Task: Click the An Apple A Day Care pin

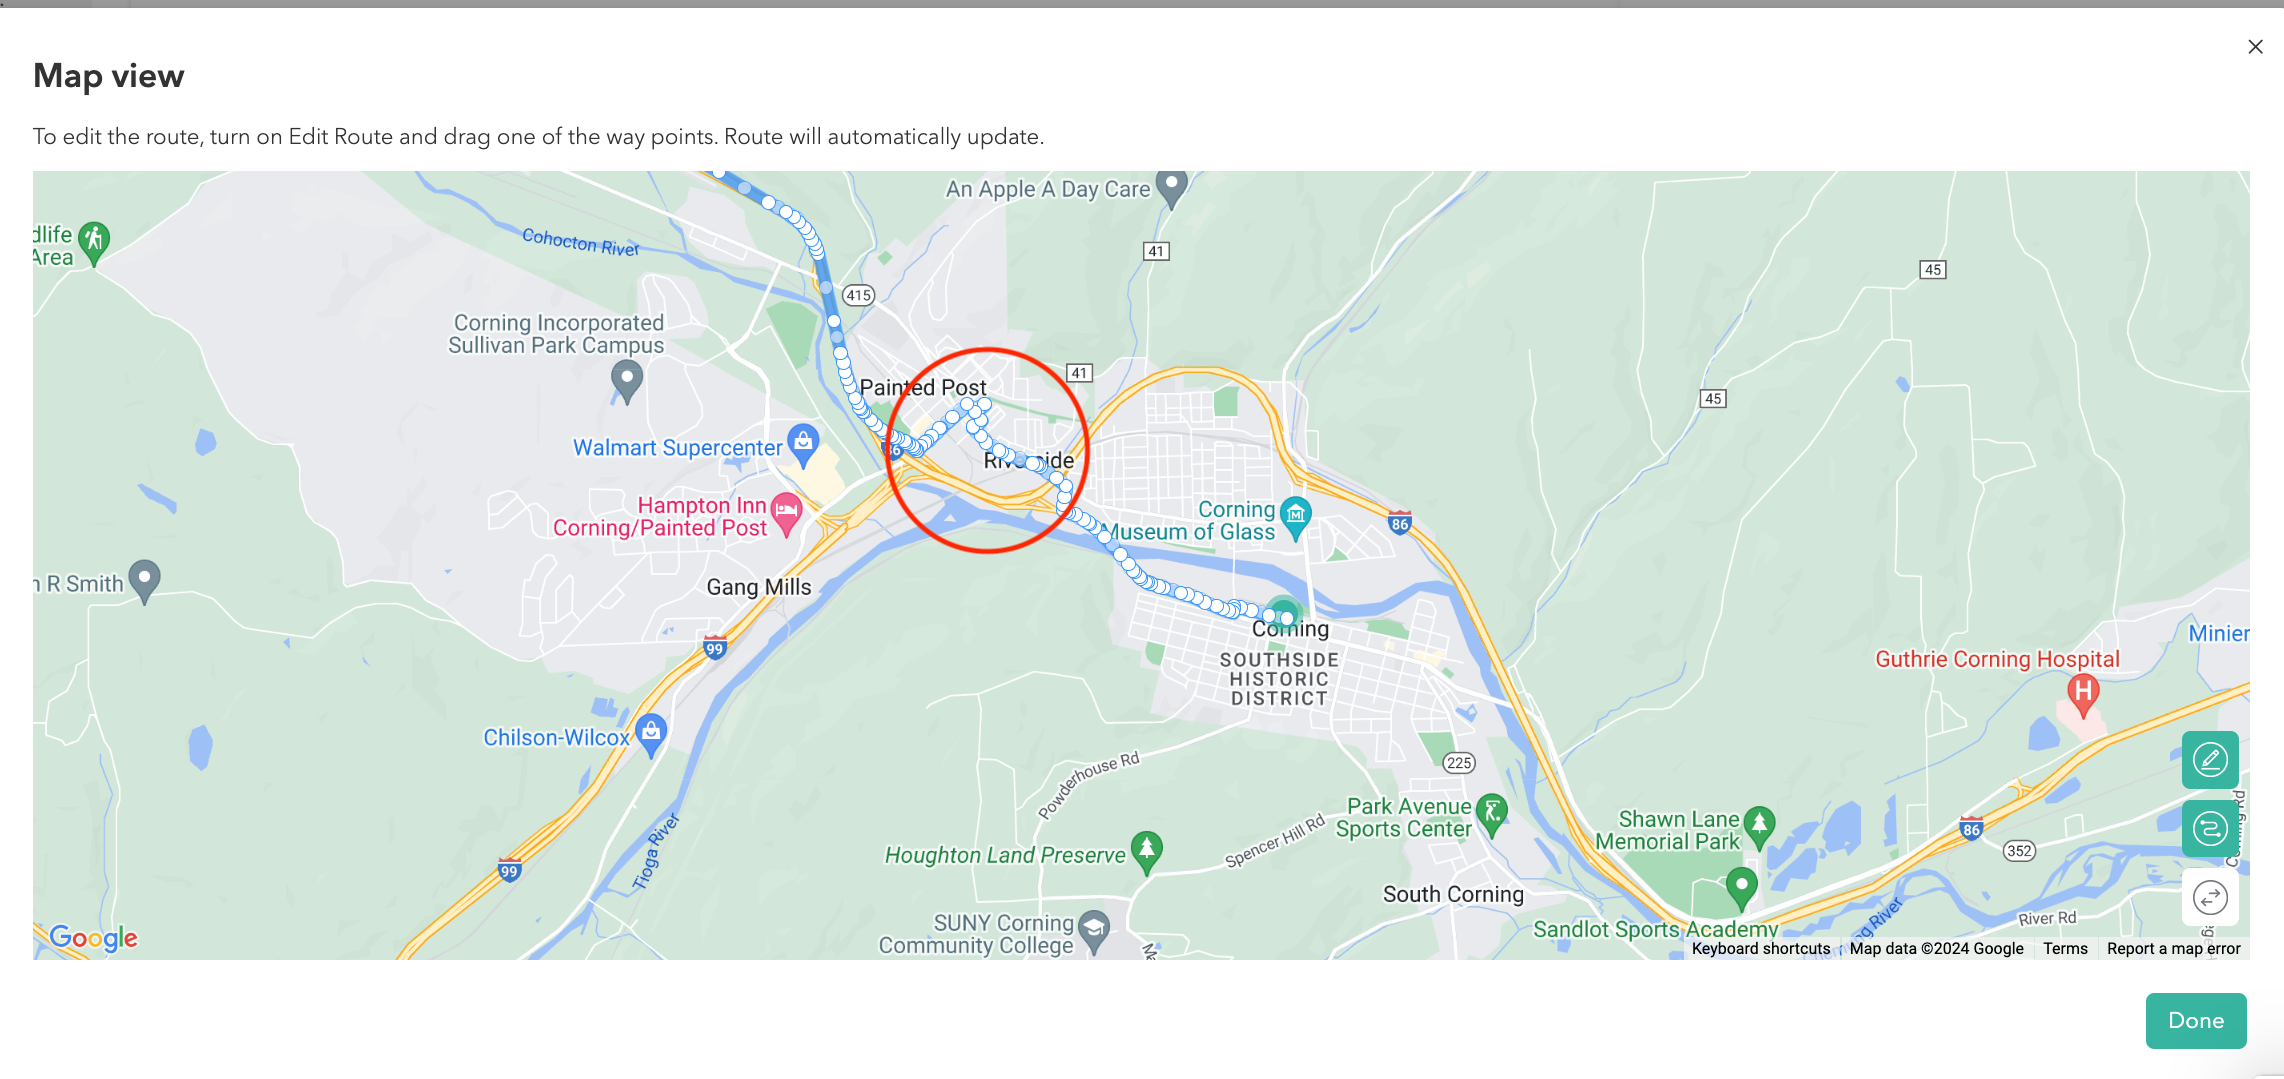Action: coord(1172,188)
